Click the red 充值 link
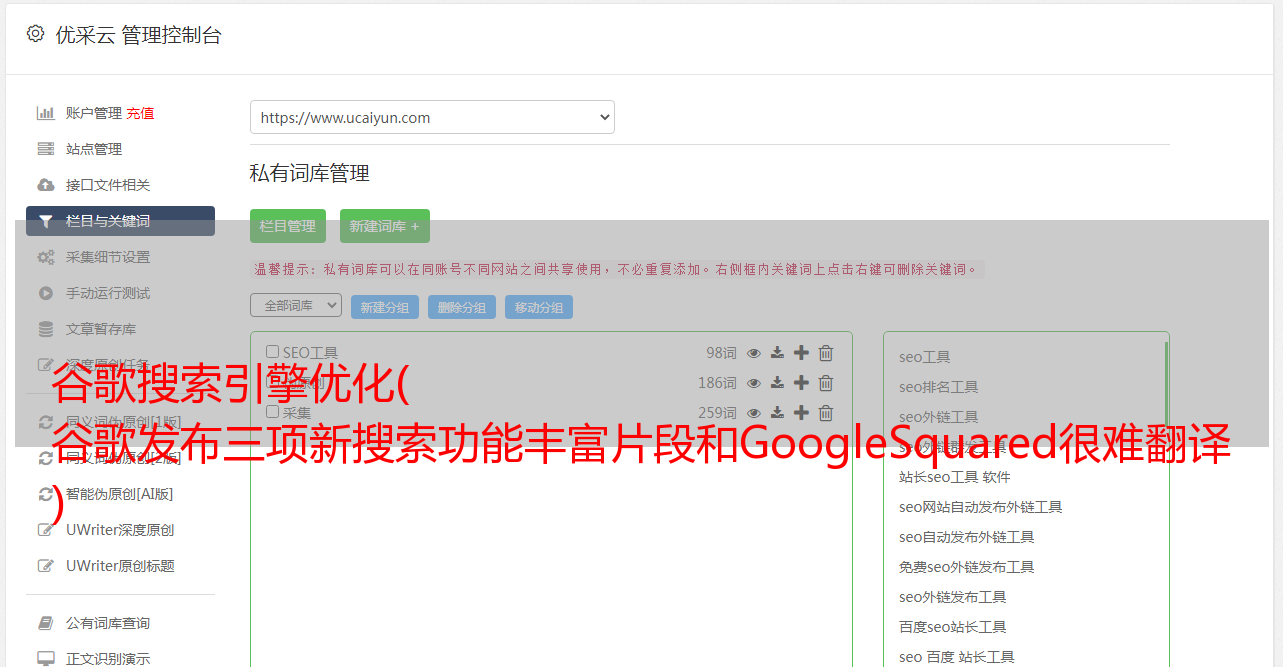Viewport: 1283px width, 667px height. pyautogui.click(x=140, y=113)
